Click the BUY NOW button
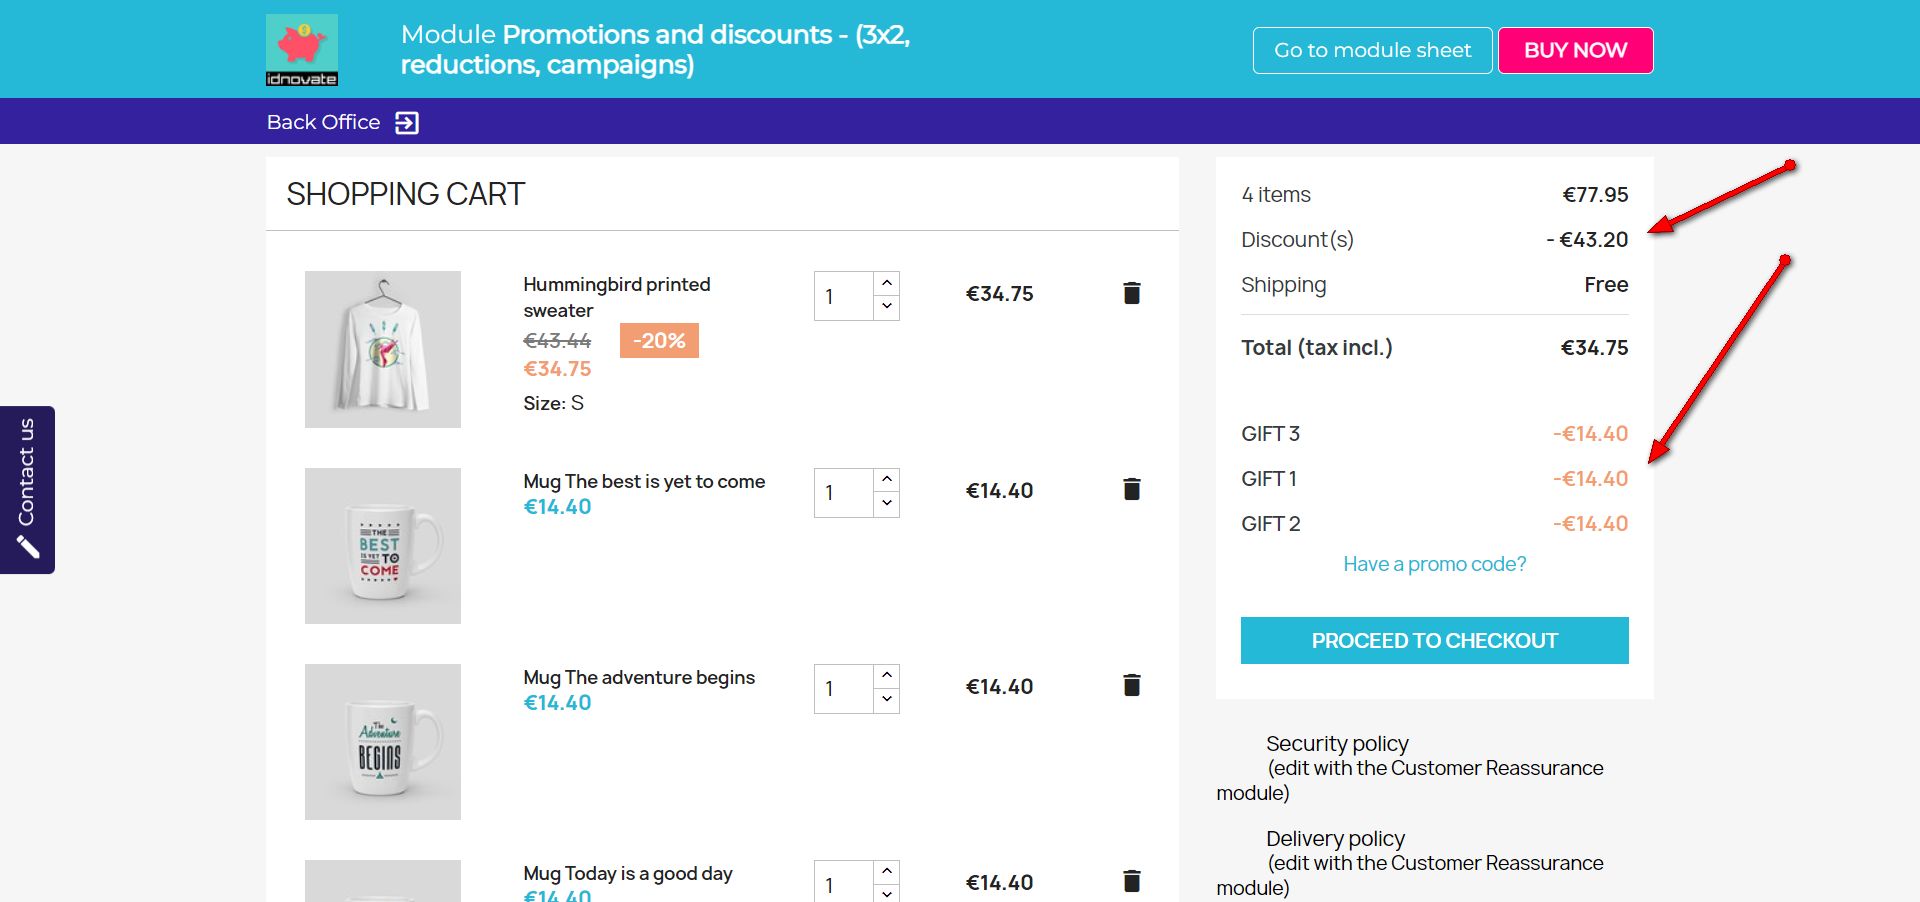The width and height of the screenshot is (1920, 902). [1575, 50]
